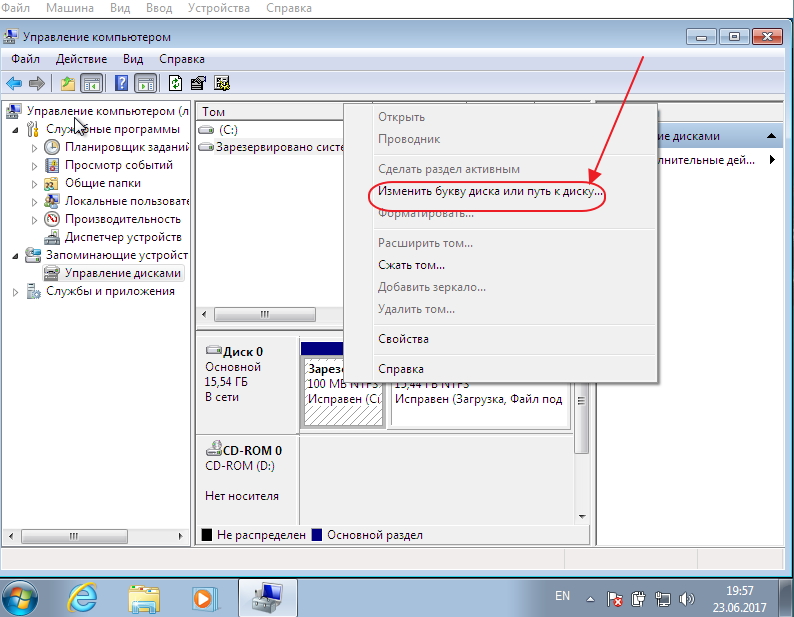Open the Действие menu
Image resolution: width=794 pixels, height=617 pixels.
tap(81, 59)
